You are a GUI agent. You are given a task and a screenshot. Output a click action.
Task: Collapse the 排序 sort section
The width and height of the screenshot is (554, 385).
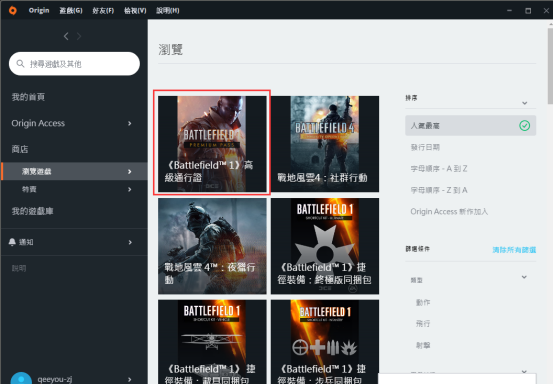[x=524, y=103]
